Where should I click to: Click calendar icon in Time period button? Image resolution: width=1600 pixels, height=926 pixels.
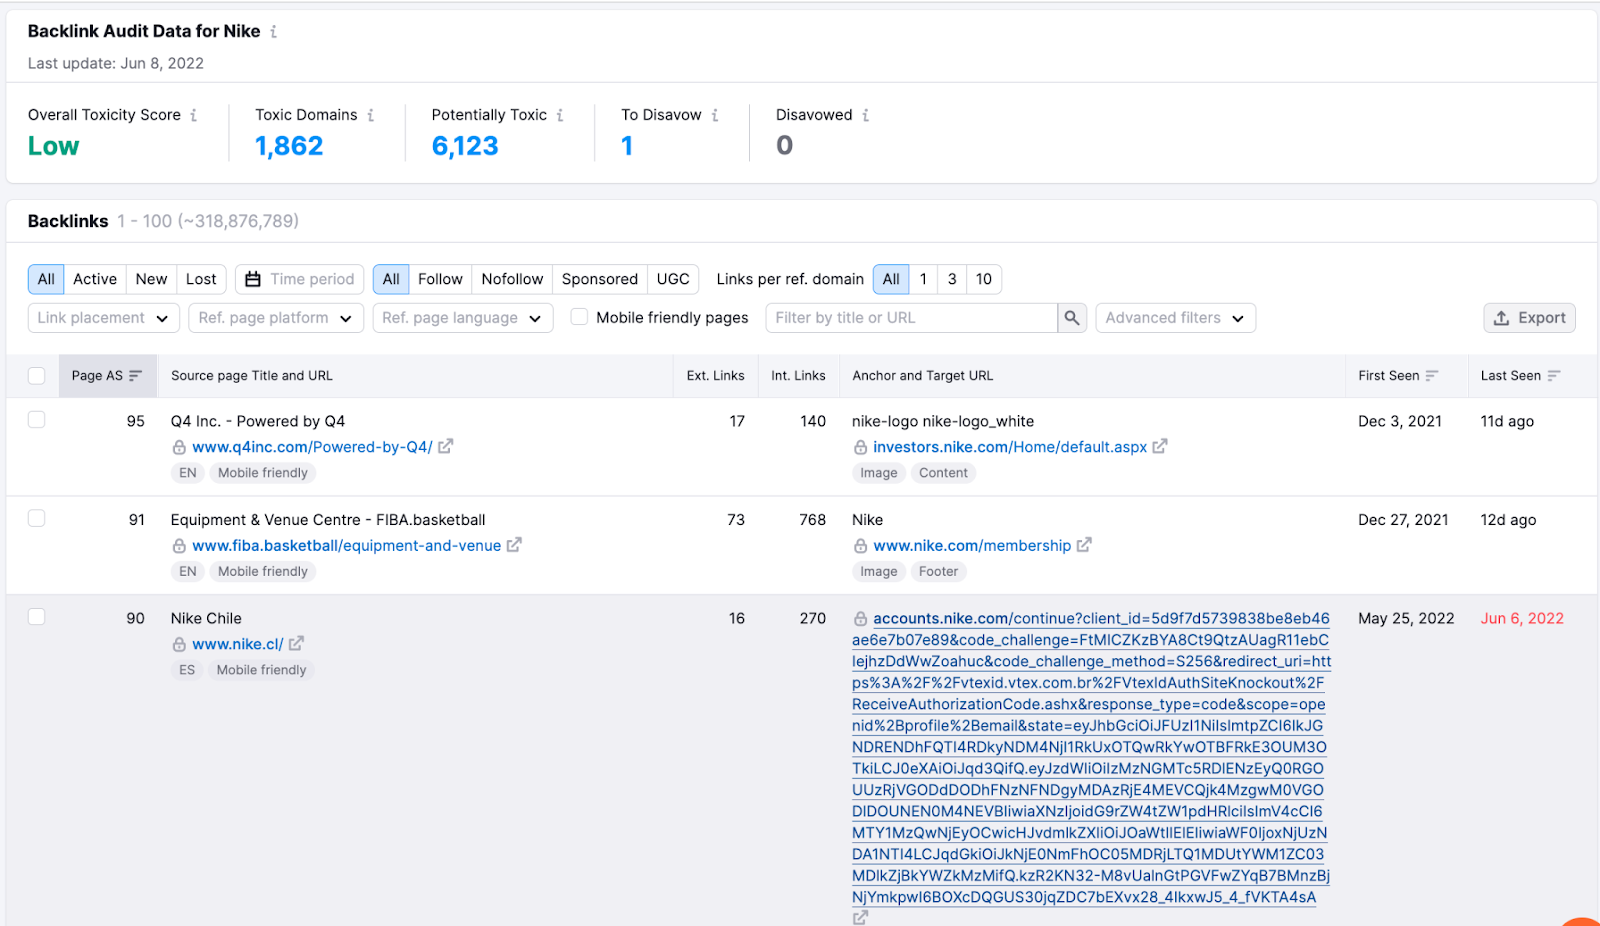coord(253,279)
